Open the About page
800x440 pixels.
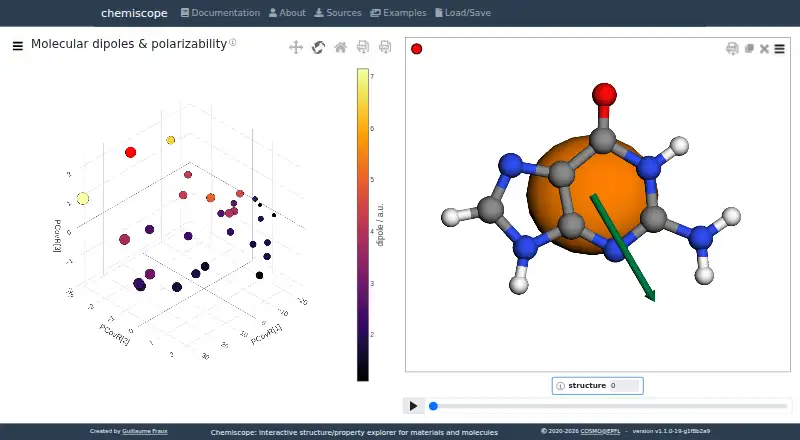pos(287,13)
